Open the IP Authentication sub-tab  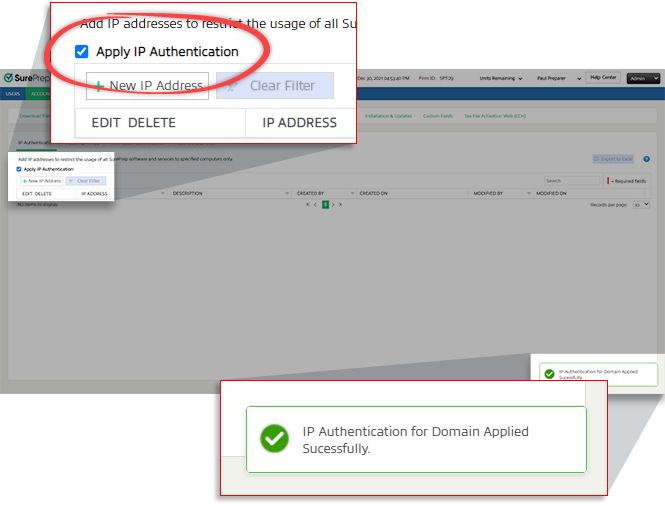tap(35, 143)
